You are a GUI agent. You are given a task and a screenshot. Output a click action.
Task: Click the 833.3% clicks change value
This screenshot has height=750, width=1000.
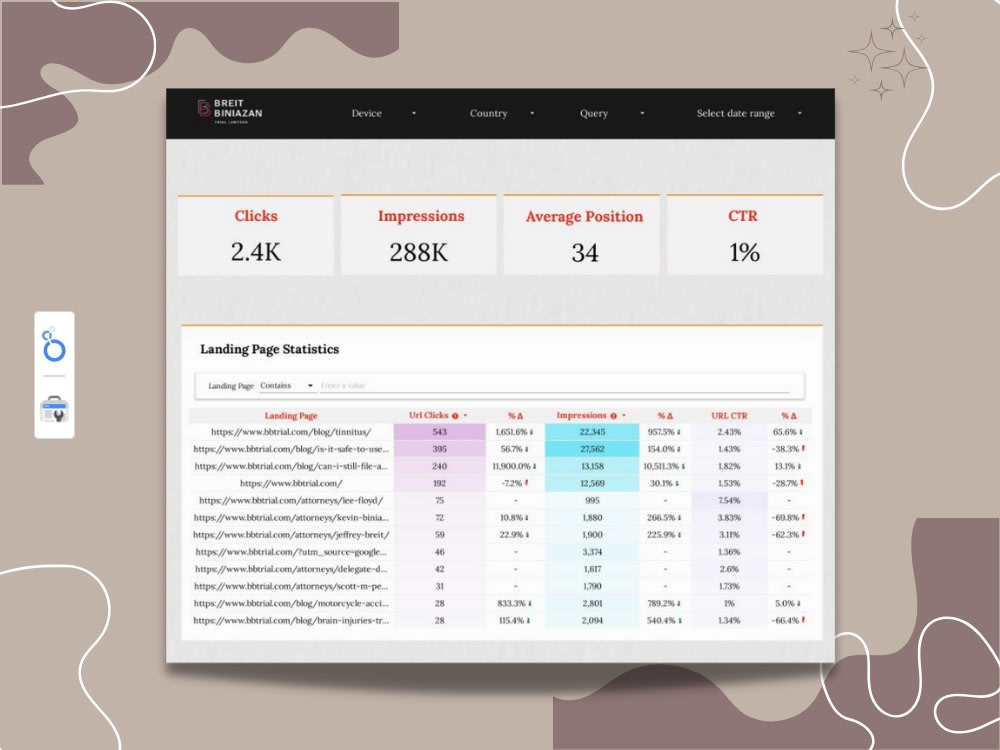coord(511,603)
